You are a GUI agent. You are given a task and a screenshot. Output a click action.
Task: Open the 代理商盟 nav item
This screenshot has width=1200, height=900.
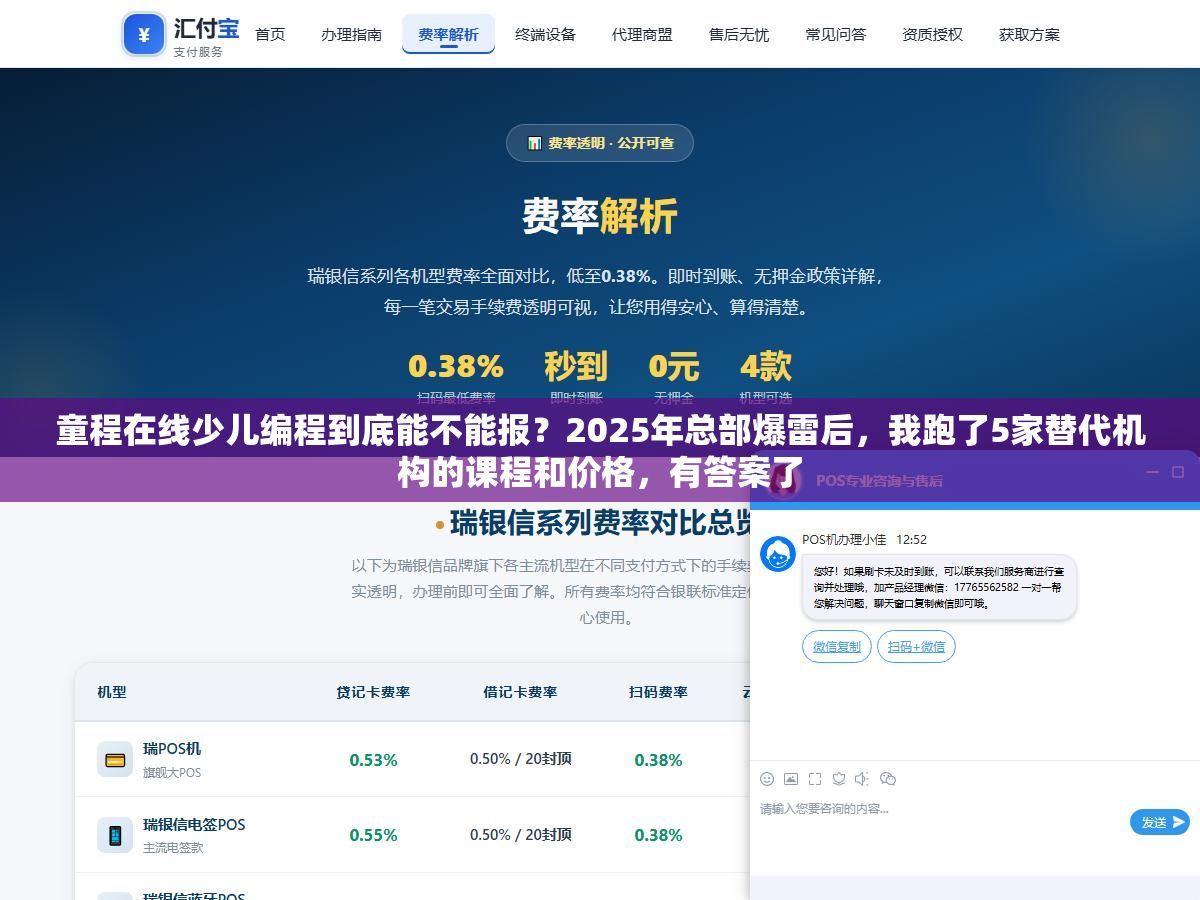(x=642, y=34)
